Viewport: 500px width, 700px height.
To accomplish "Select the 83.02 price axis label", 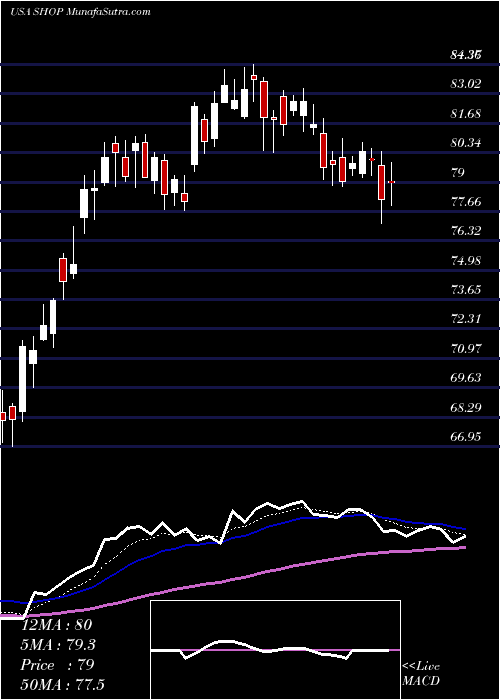I will (466, 84).
